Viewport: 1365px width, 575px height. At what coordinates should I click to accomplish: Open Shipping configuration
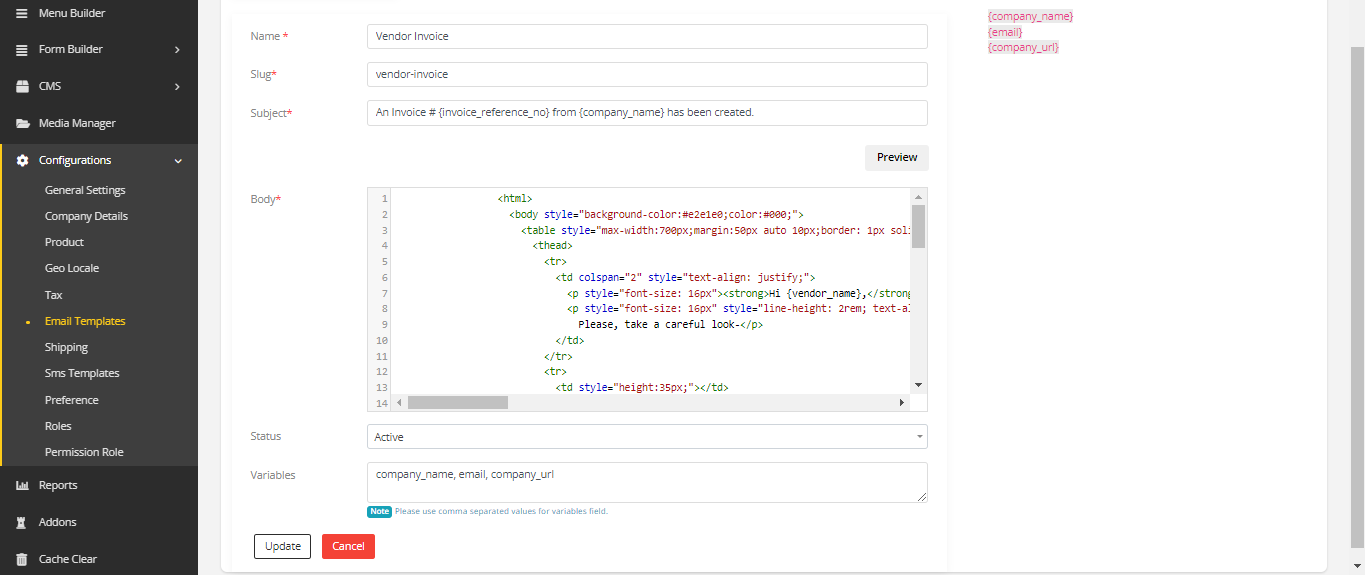pos(66,347)
